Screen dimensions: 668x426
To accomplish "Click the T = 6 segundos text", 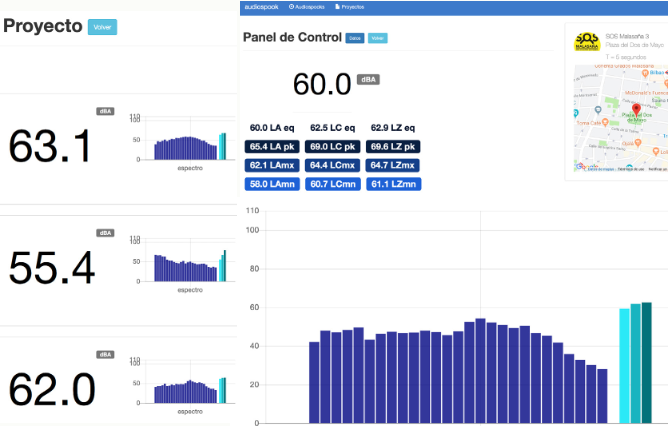I will 625,57.
